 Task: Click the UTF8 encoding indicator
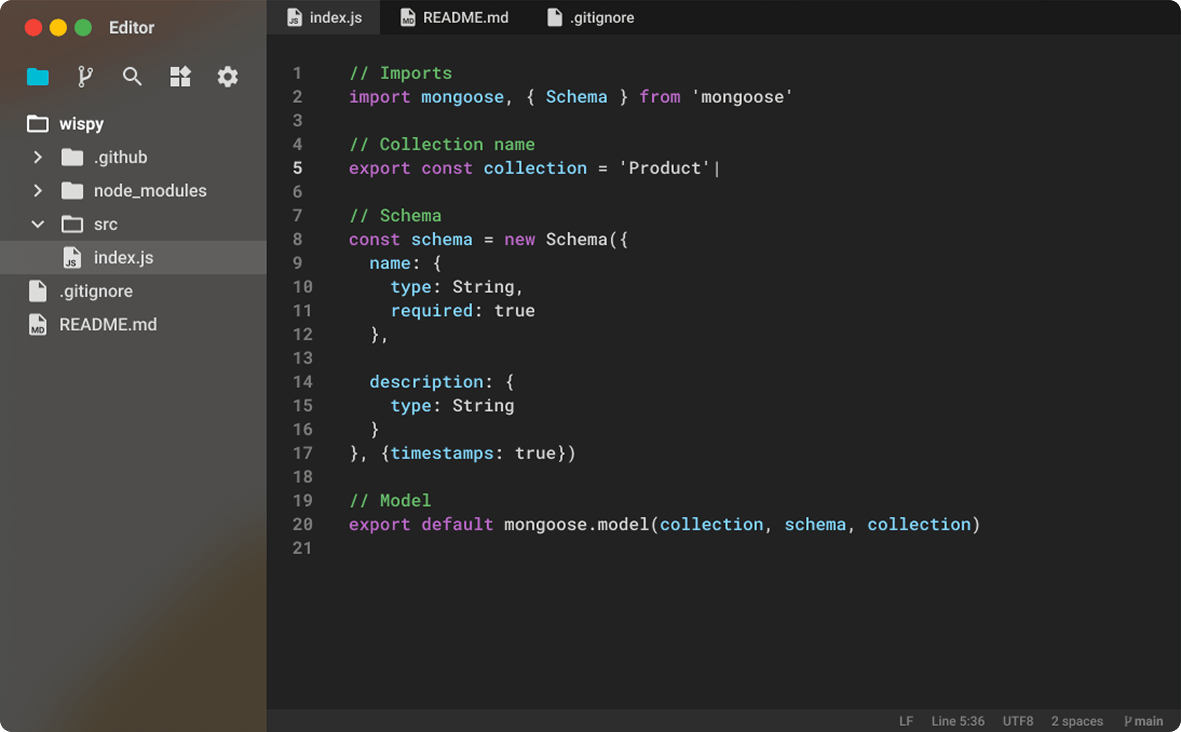point(1018,721)
